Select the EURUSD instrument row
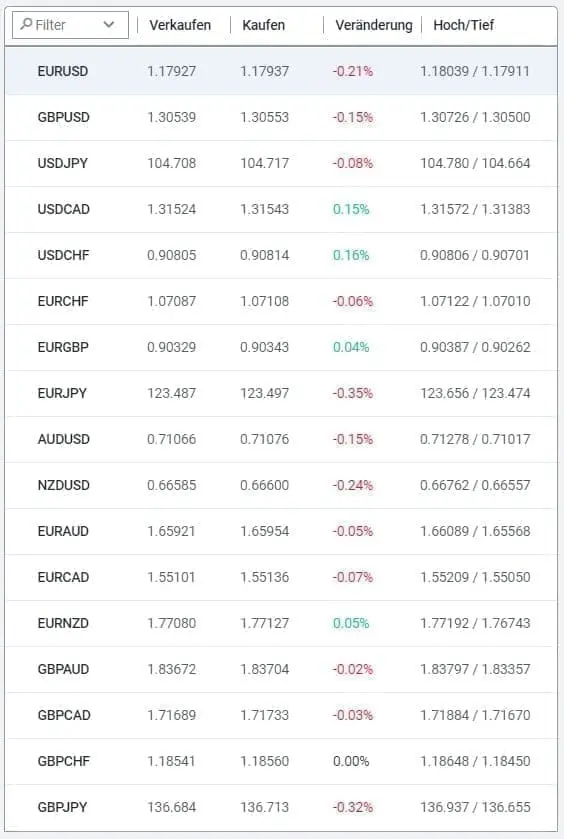564x839 pixels. click(x=281, y=71)
